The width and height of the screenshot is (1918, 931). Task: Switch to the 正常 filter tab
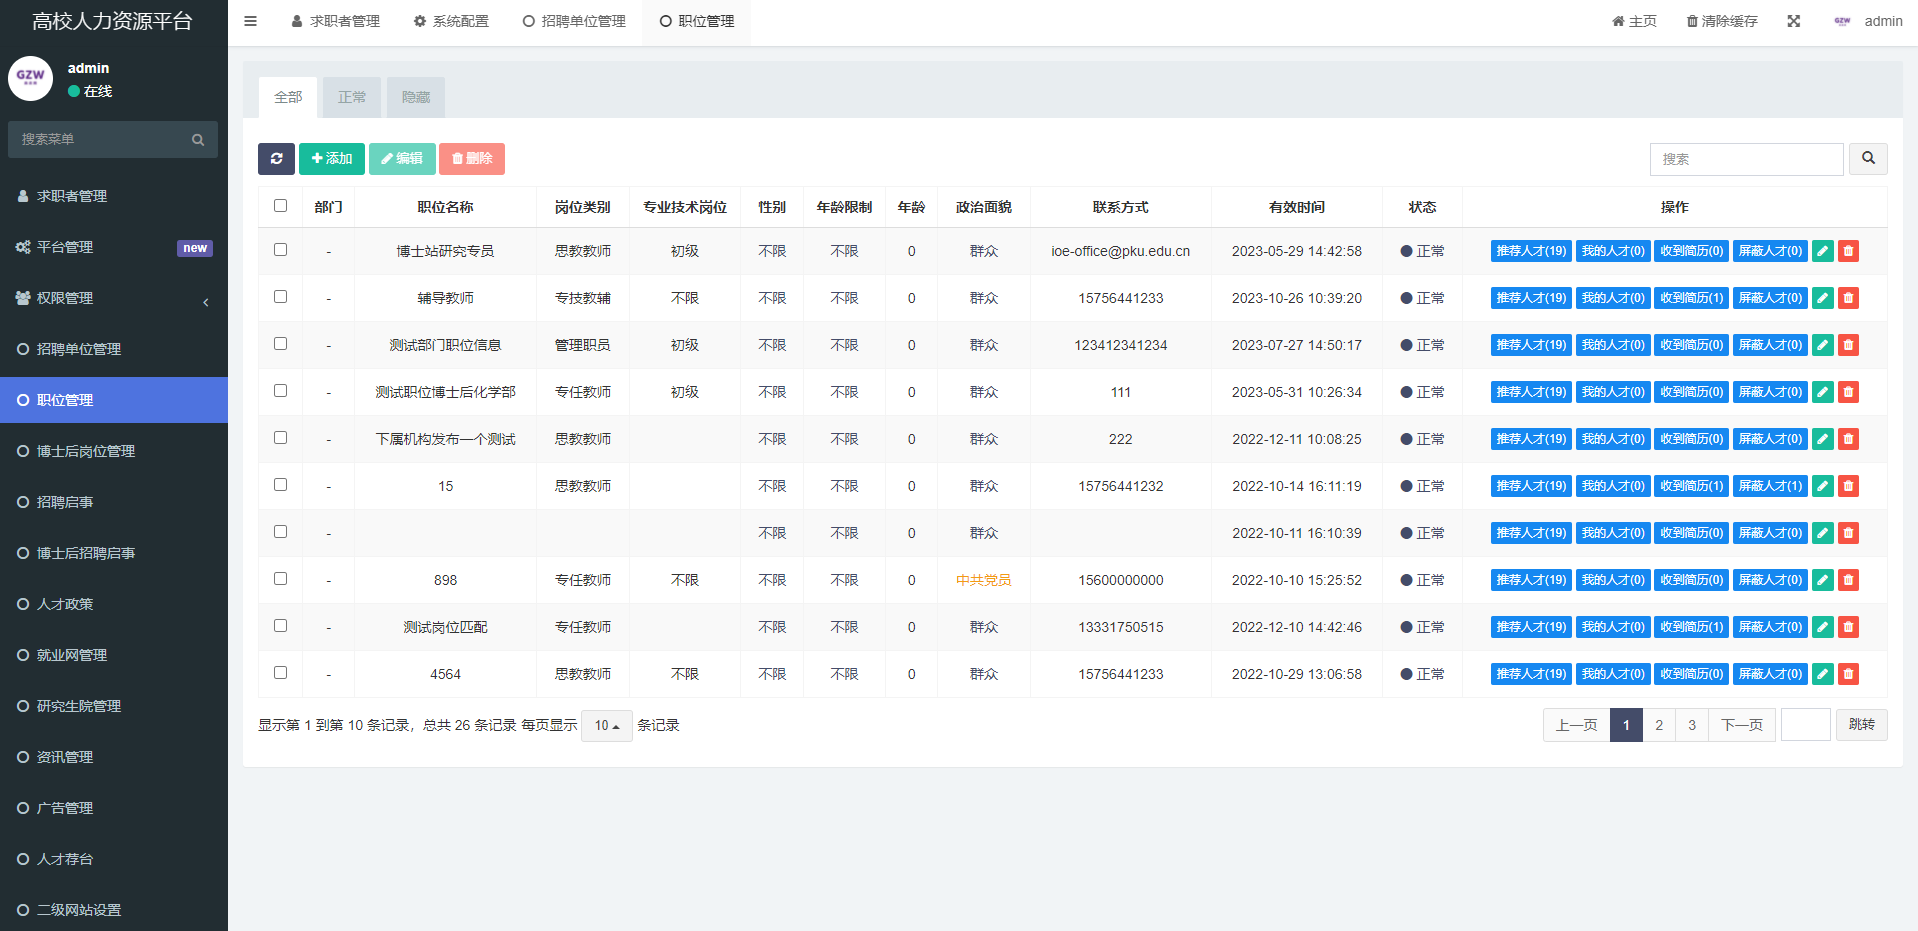pos(352,97)
